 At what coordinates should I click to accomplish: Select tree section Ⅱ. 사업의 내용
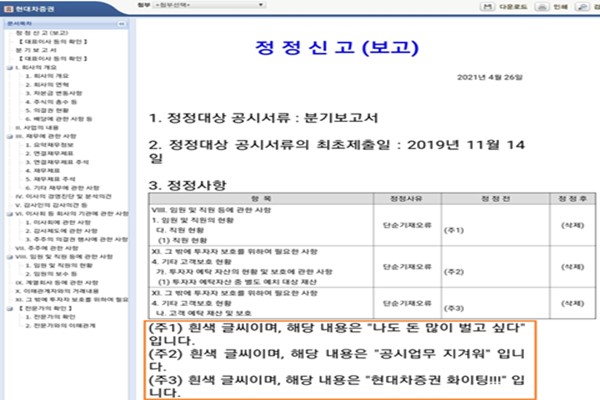tap(37, 127)
